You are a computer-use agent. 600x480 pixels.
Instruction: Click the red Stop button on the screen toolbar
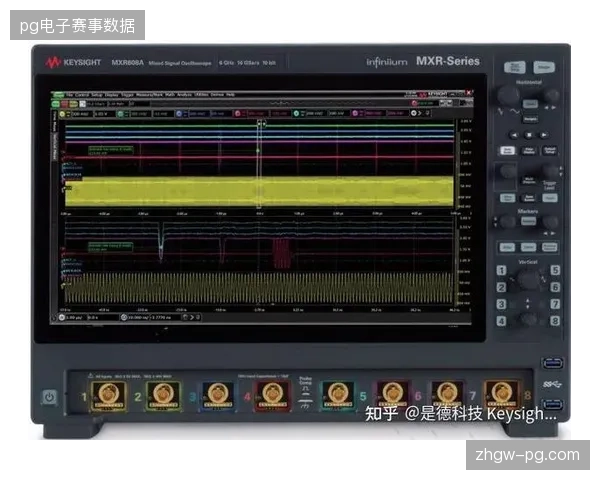coord(65,104)
